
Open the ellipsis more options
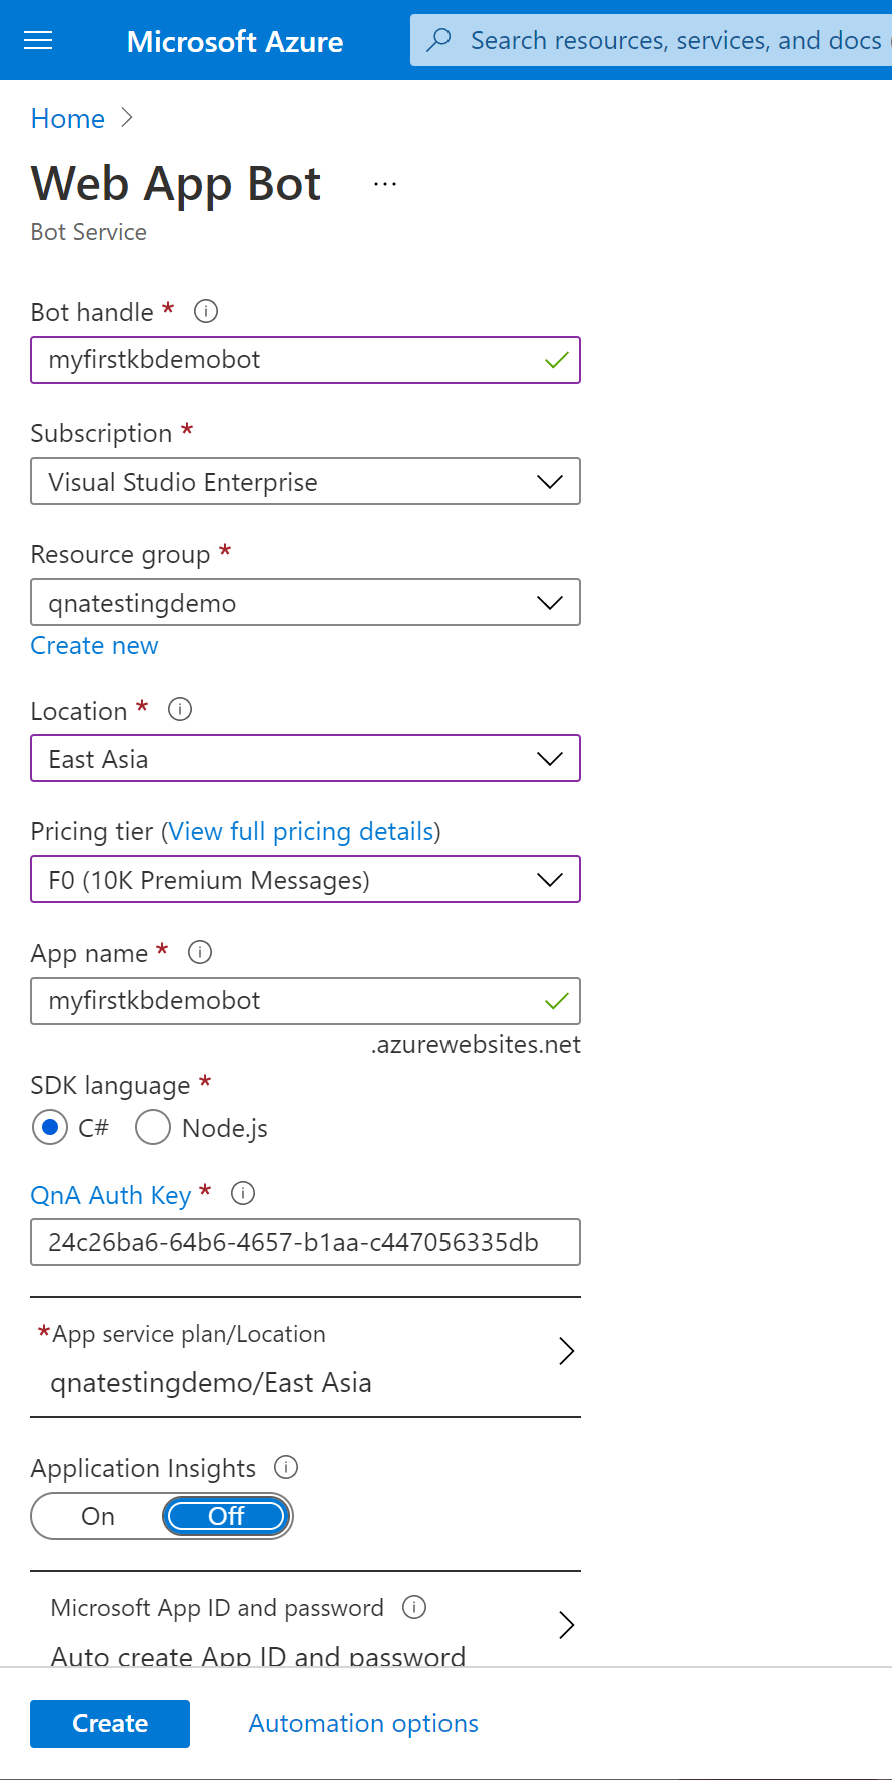point(385,184)
